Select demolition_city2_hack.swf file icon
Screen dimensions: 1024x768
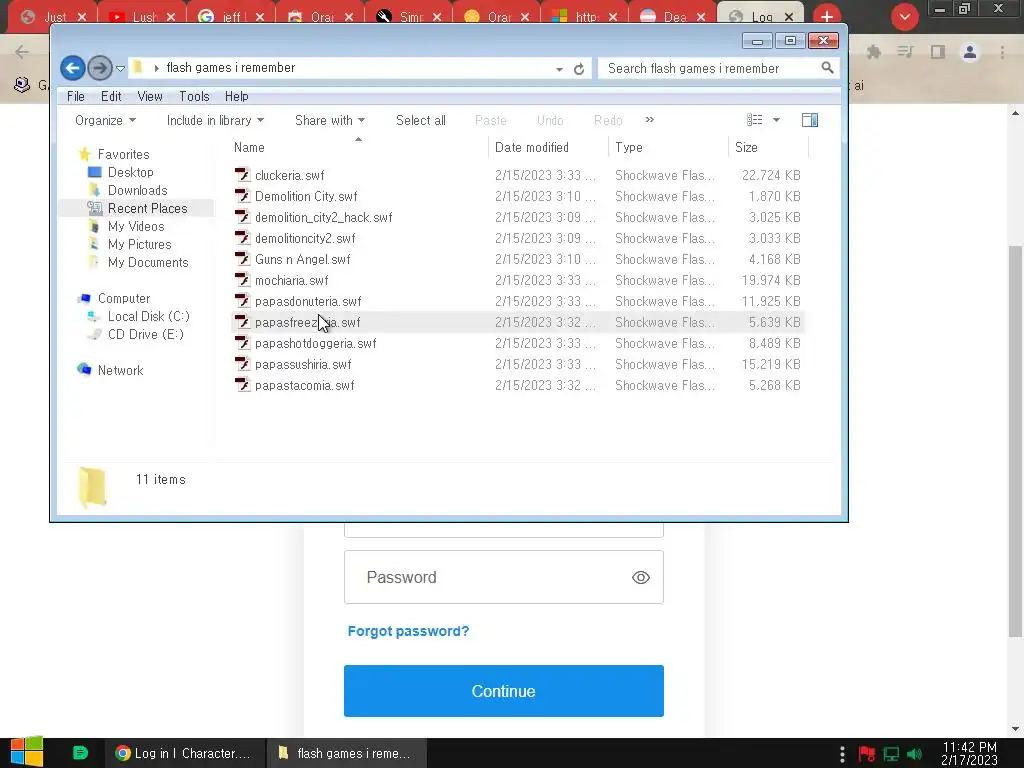[242, 217]
